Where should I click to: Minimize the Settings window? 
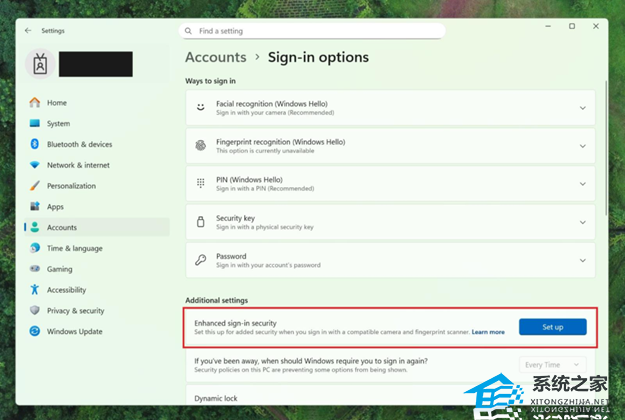click(x=548, y=26)
